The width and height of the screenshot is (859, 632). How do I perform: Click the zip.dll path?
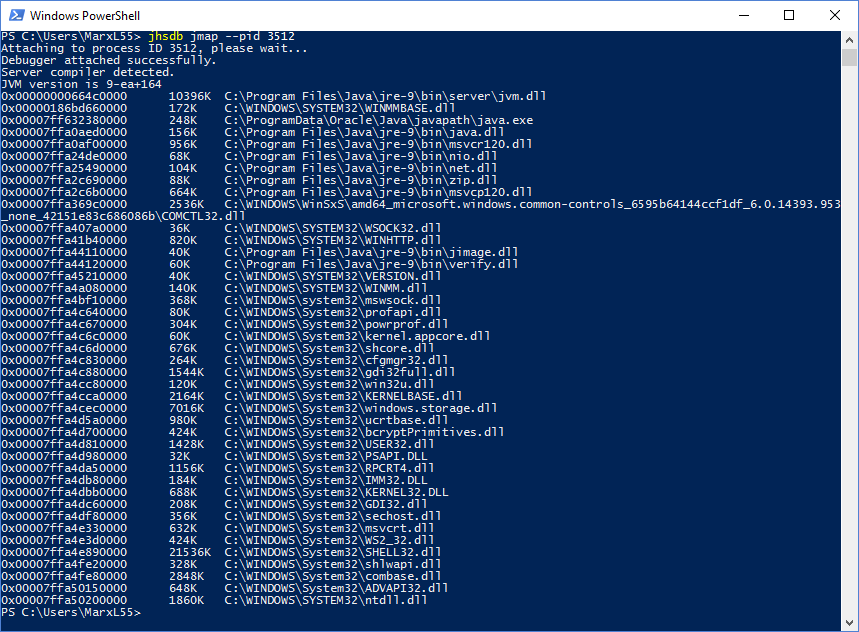click(x=360, y=181)
